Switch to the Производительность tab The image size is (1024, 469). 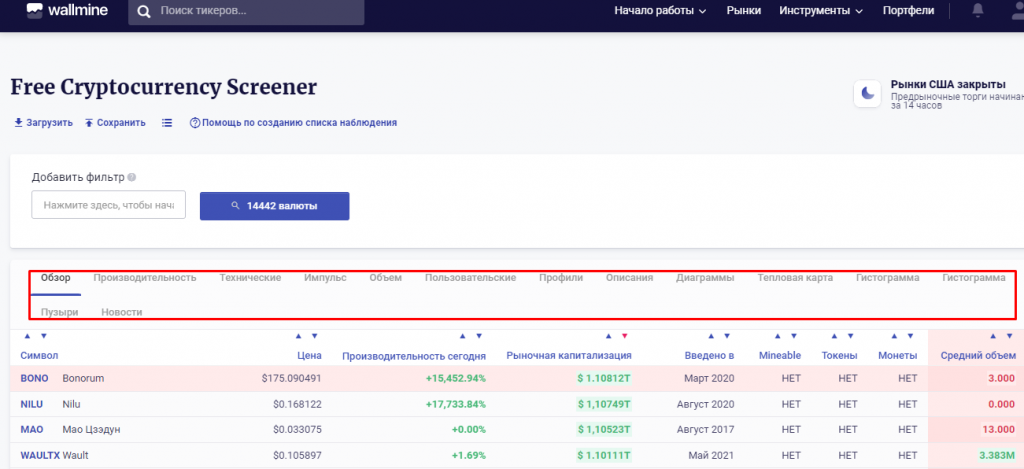(x=144, y=277)
